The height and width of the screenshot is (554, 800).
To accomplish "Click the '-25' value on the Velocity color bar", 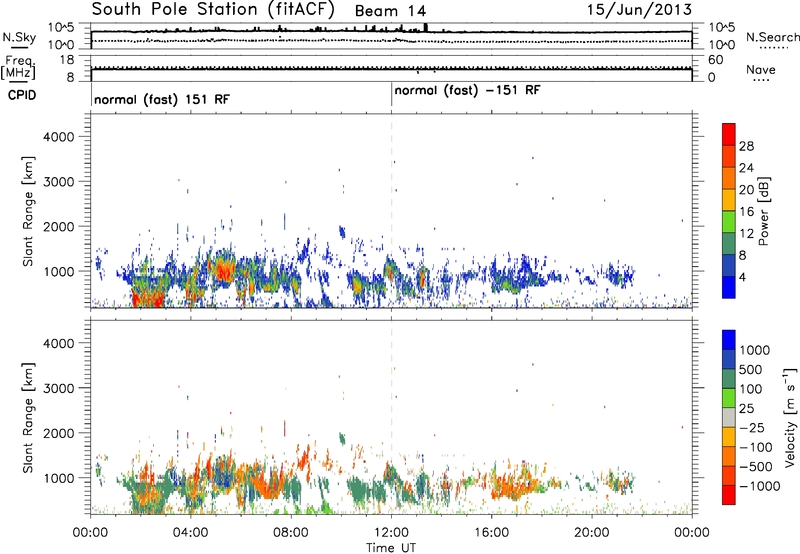I will point(752,428).
